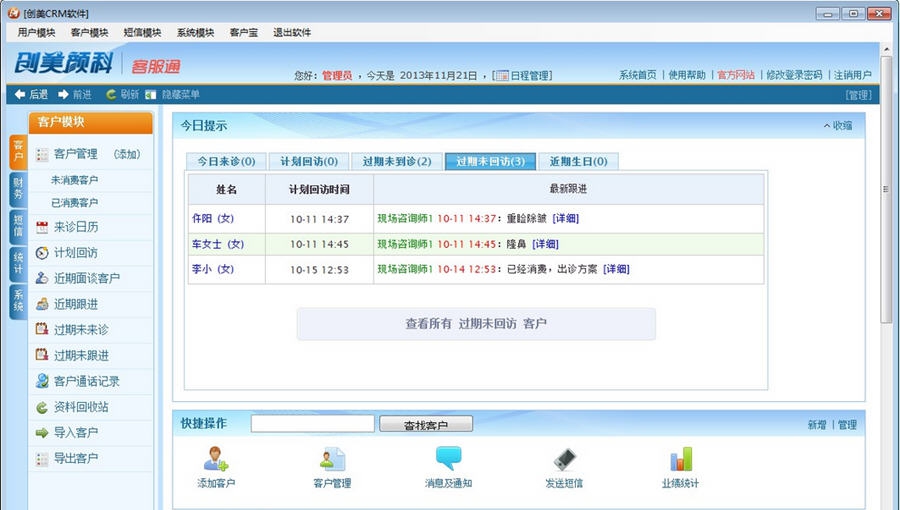Click (添加) next to 客户管理
900x510 pixels.
coord(127,154)
